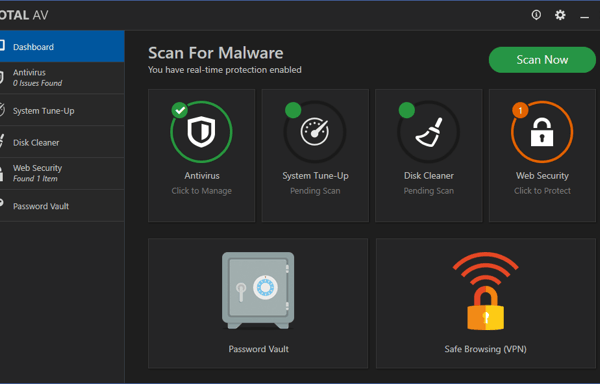Open Disk Cleaner in the sidebar
Image resolution: width=600 pixels, height=384 pixels.
pos(62,142)
